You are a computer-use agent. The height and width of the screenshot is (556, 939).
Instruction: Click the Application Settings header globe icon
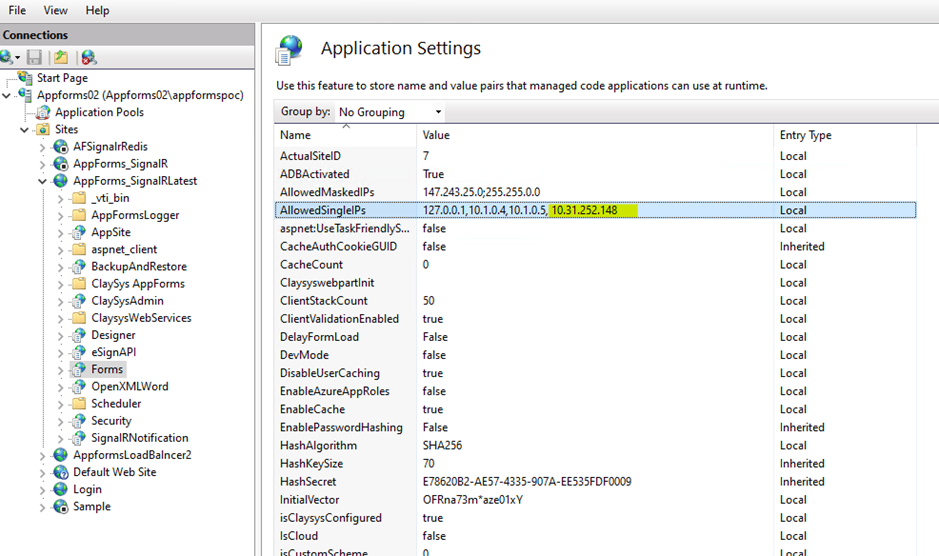[x=291, y=49]
